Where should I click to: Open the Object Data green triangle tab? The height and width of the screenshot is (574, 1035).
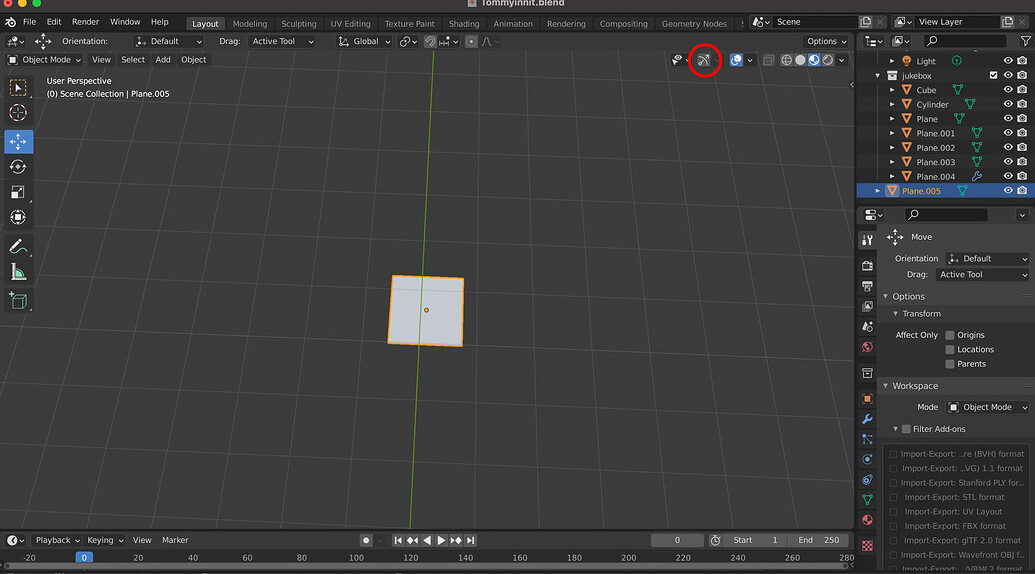point(867,499)
